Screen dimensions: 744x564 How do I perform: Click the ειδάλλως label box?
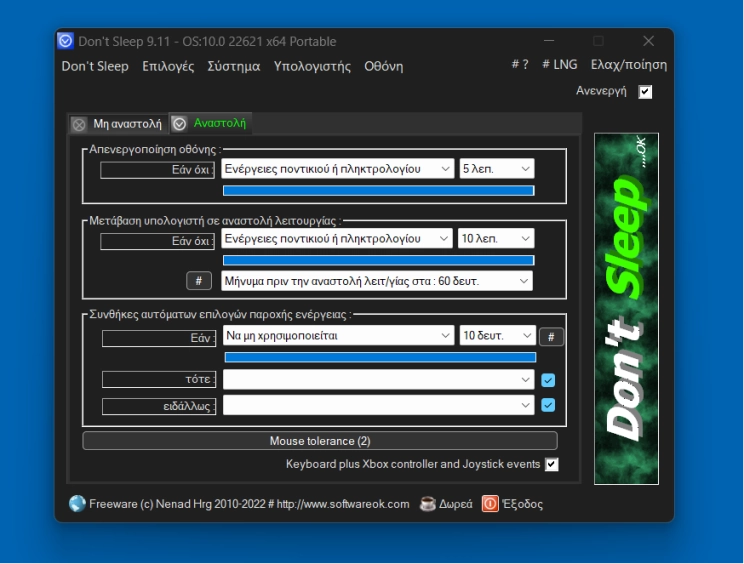[x=159, y=407]
